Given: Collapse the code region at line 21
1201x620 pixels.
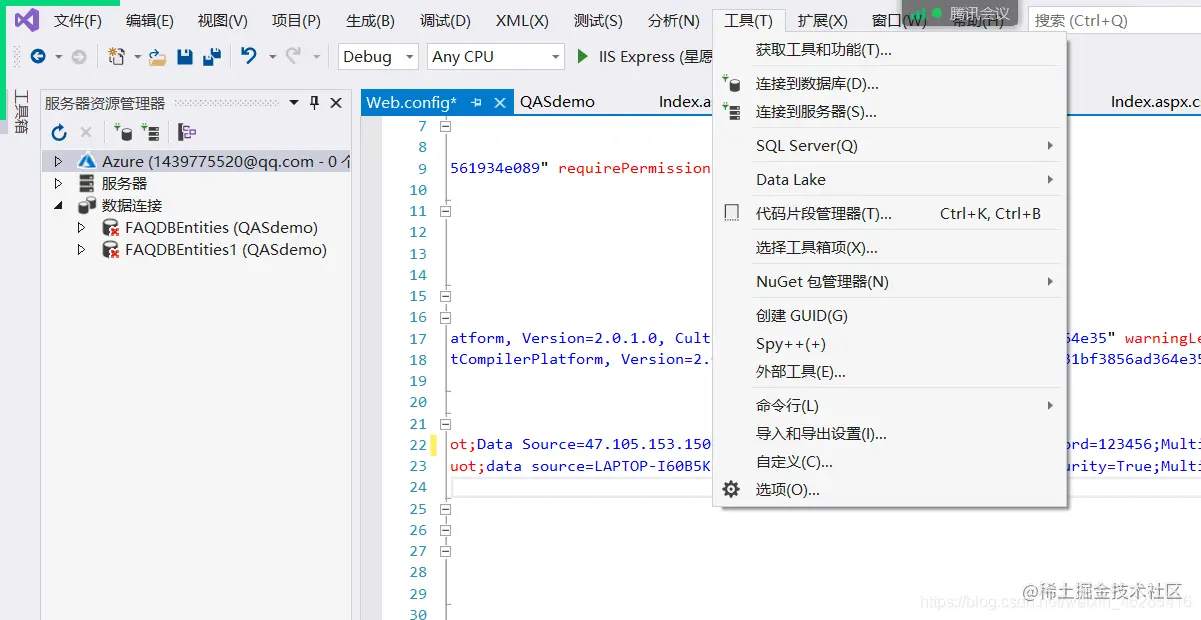Looking at the screenshot, I should (445, 423).
